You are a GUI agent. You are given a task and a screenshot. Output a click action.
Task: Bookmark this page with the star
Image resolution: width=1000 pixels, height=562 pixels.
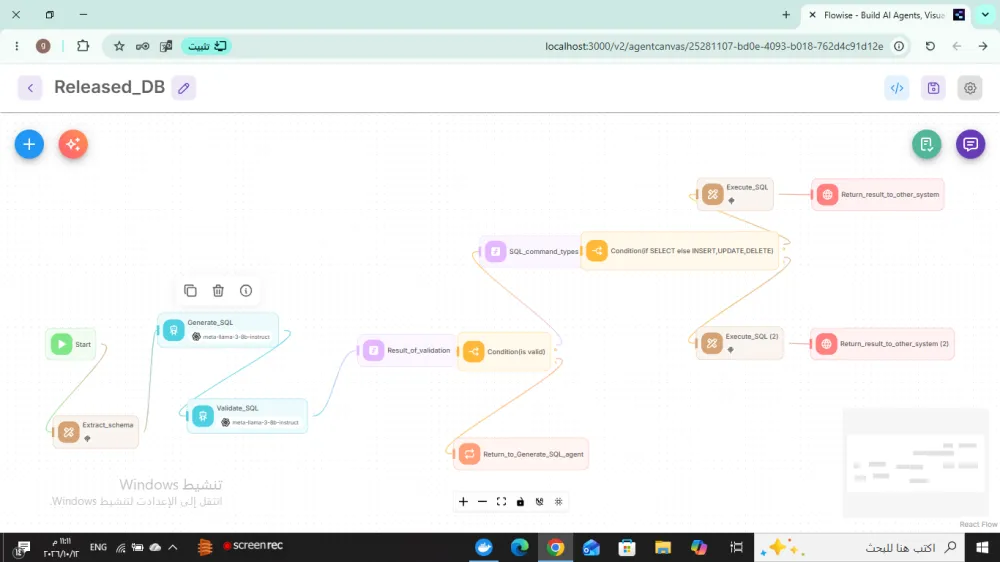click(119, 46)
